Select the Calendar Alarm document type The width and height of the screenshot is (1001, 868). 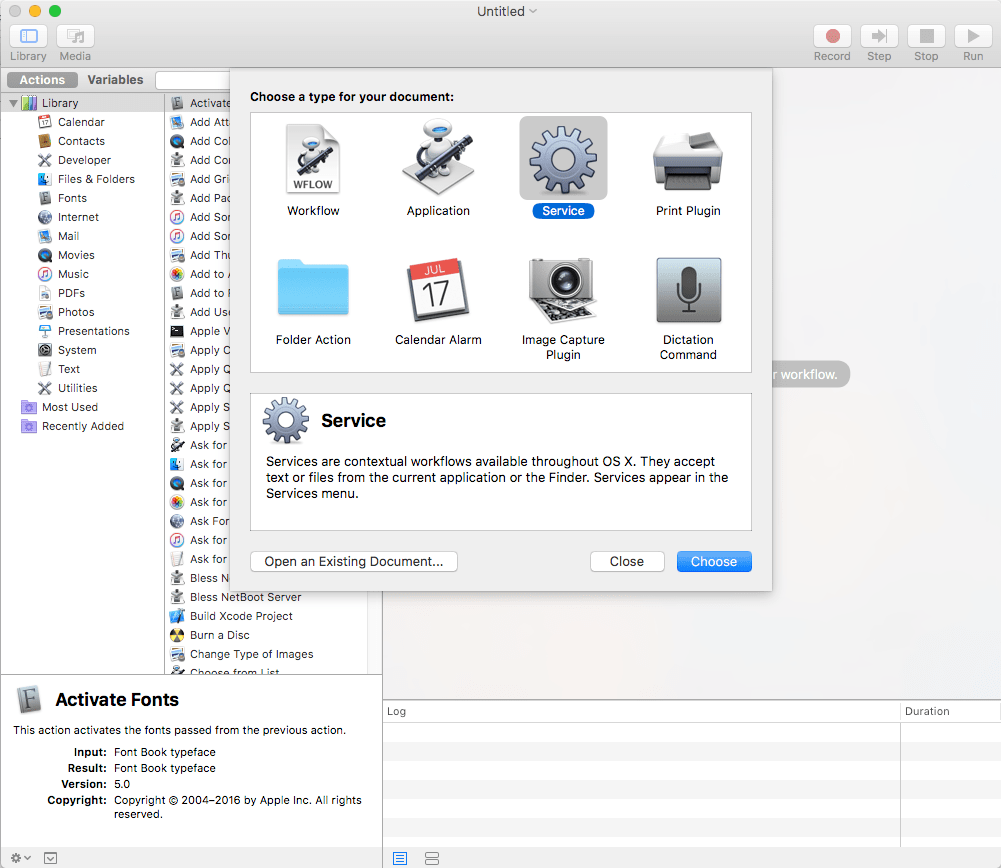coord(438,300)
